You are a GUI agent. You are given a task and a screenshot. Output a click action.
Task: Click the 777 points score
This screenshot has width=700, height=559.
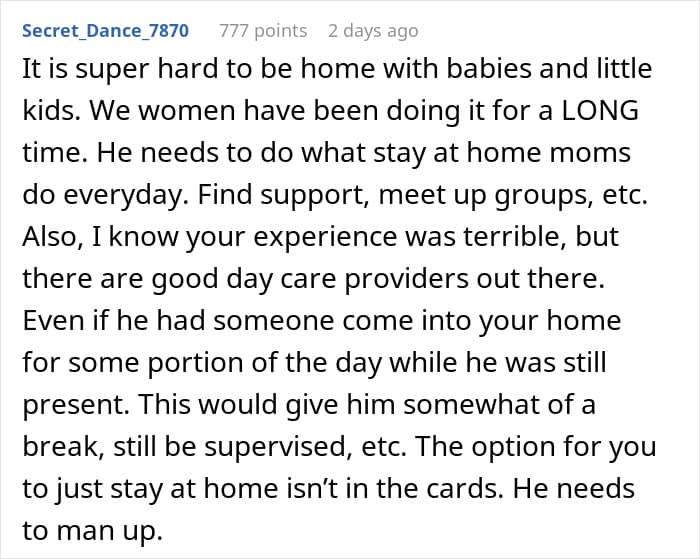(x=262, y=31)
